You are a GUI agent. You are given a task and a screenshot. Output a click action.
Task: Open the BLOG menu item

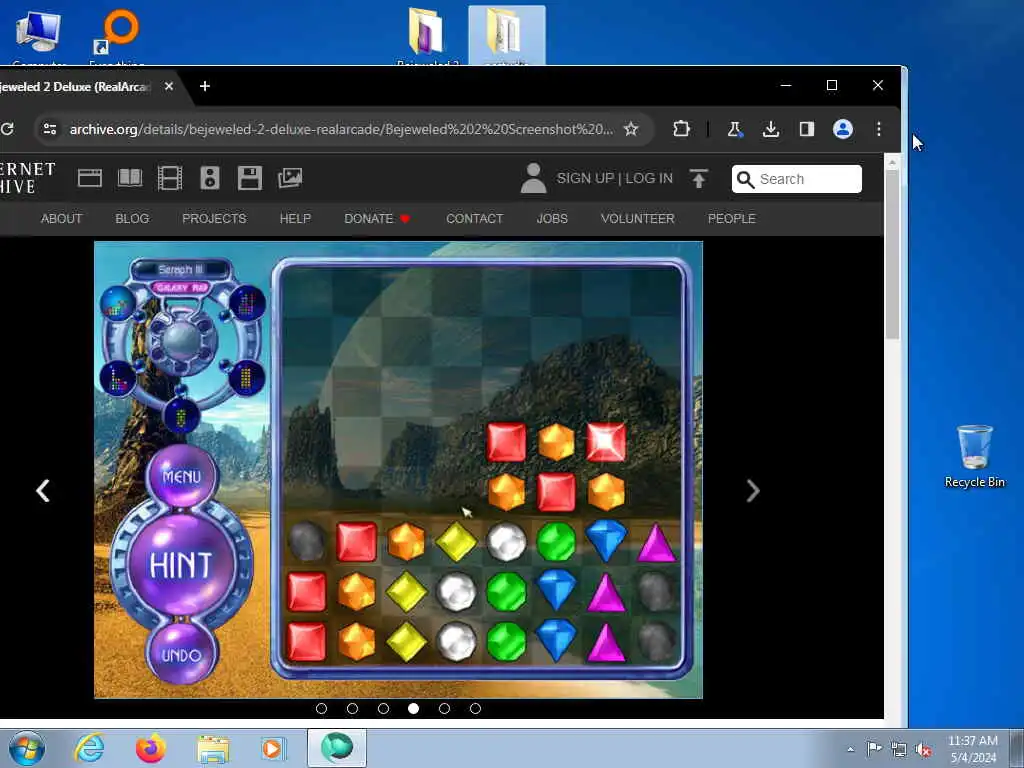pos(132,219)
